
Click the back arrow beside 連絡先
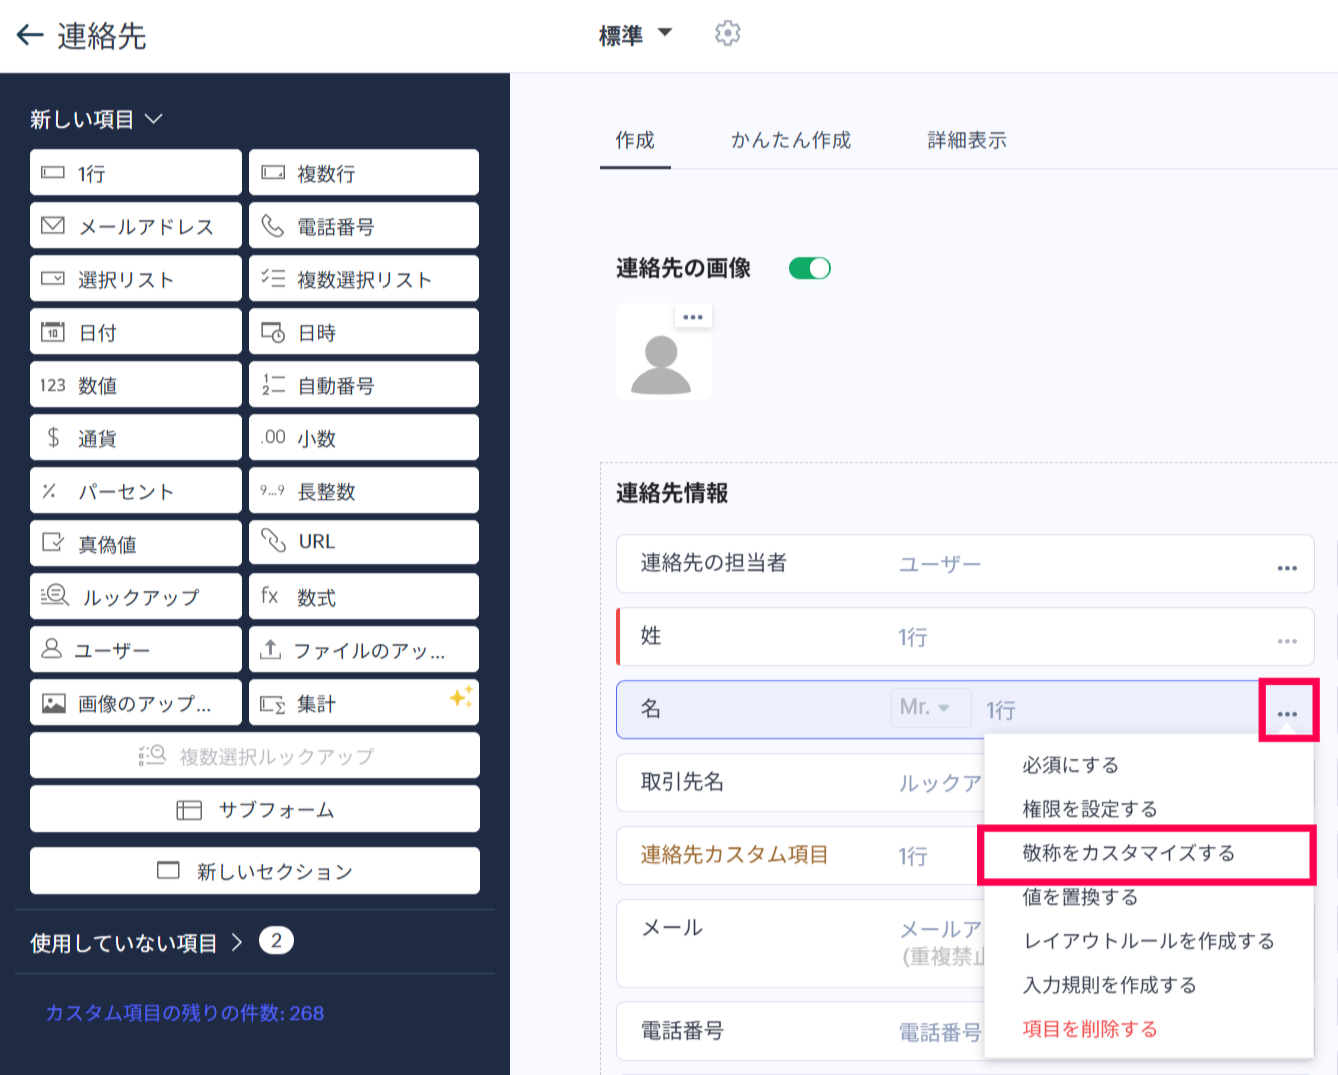pyautogui.click(x=30, y=36)
